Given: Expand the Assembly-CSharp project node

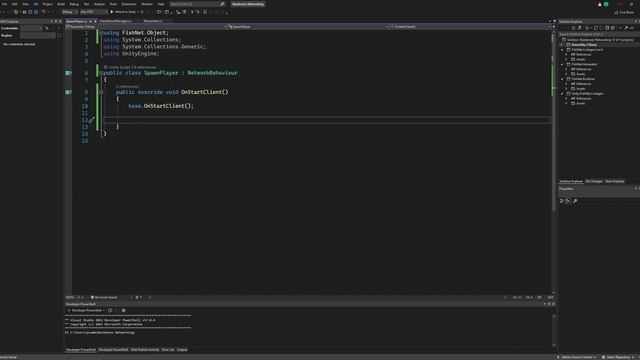Looking at the screenshot, I should coord(562,45).
